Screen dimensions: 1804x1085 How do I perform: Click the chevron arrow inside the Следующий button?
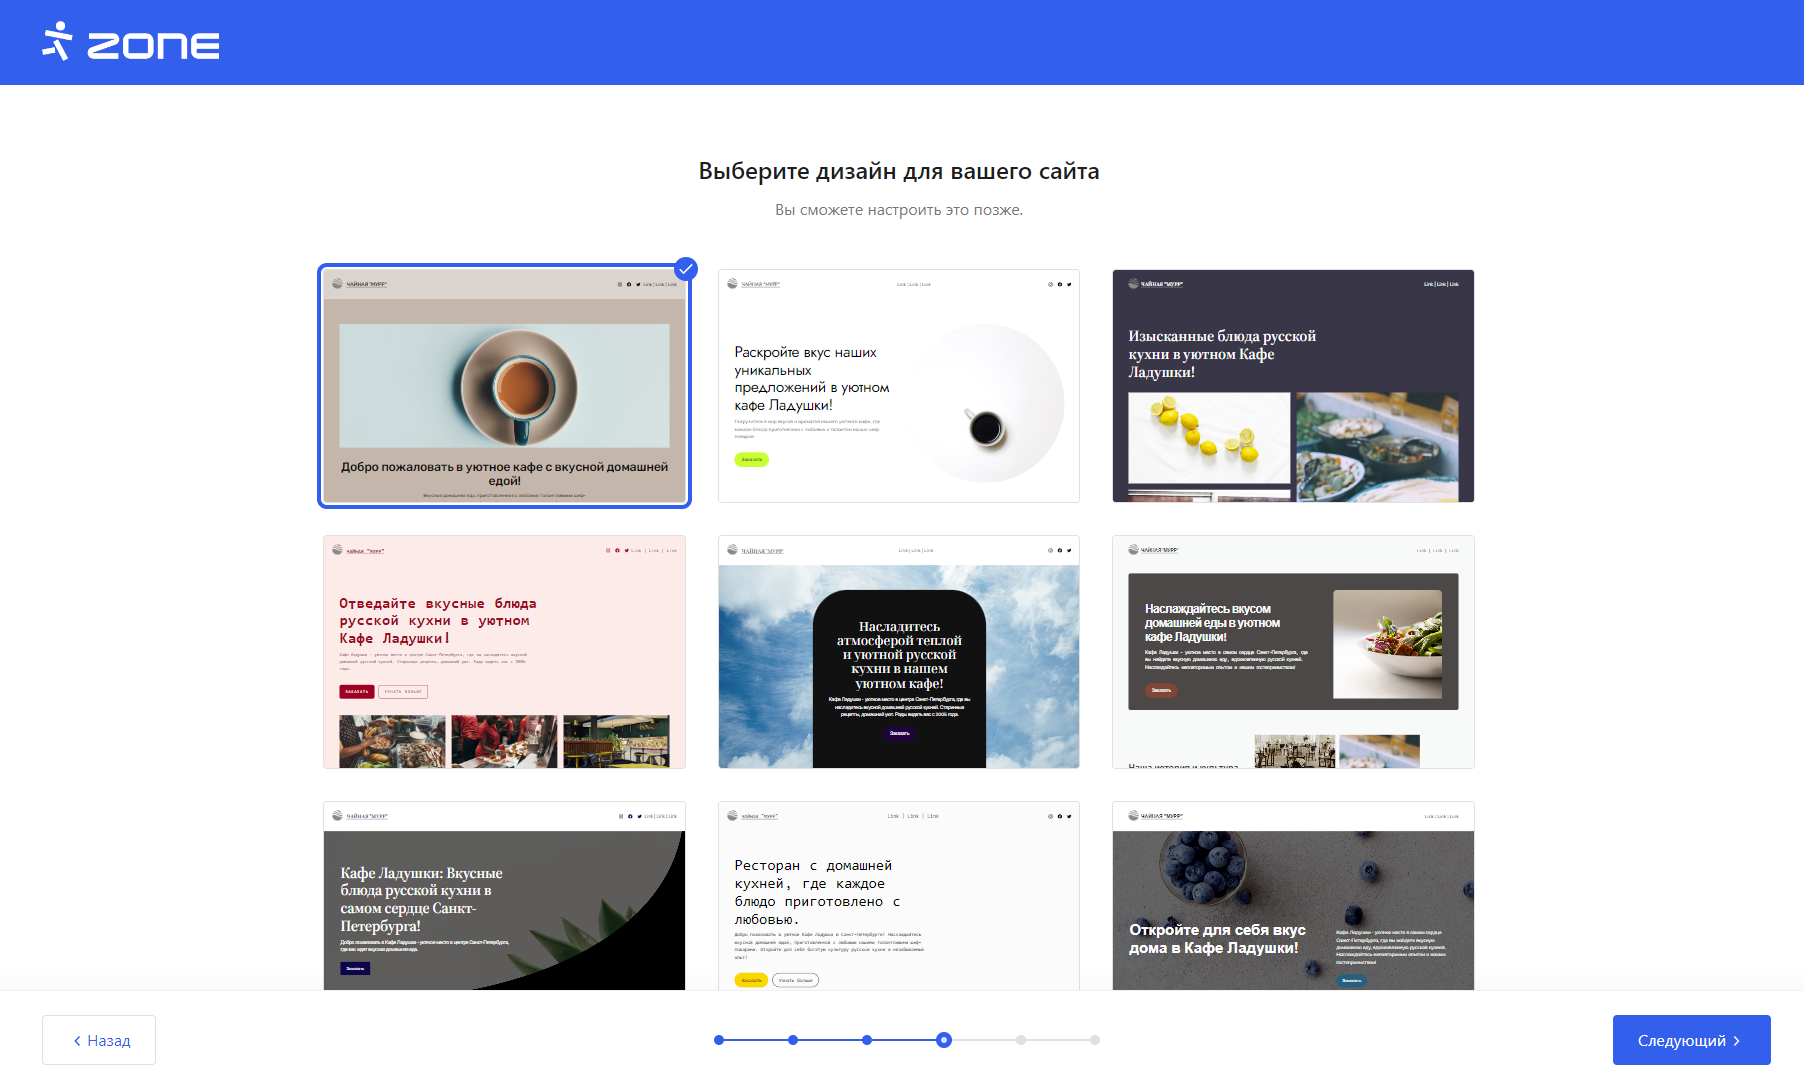pyautogui.click(x=1737, y=1041)
